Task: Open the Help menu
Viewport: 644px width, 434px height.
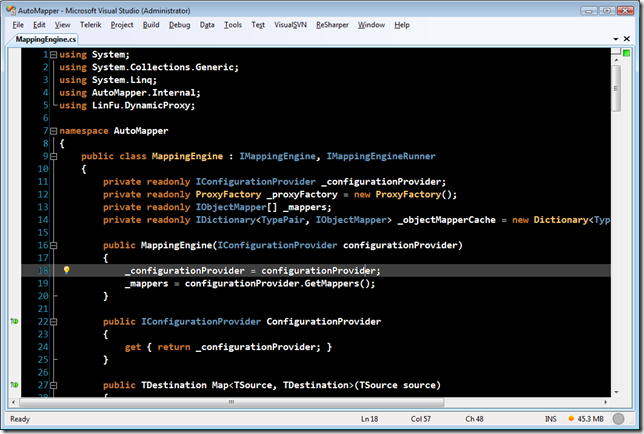Action: click(402, 25)
